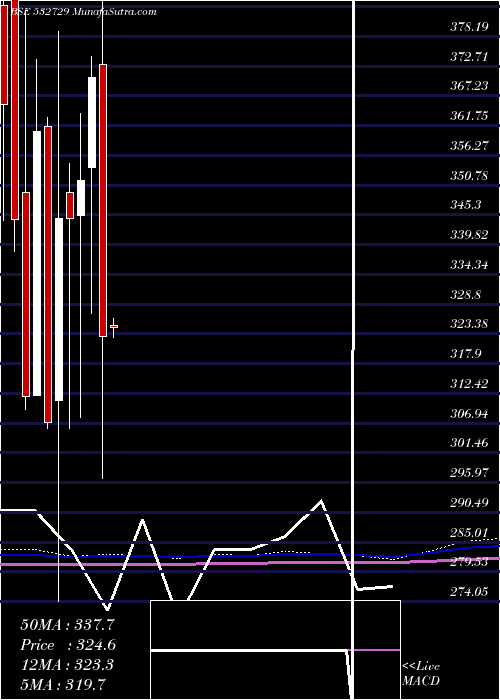Click the 328.8 price axis label
This screenshot has width=500, height=700.
click(x=466, y=294)
